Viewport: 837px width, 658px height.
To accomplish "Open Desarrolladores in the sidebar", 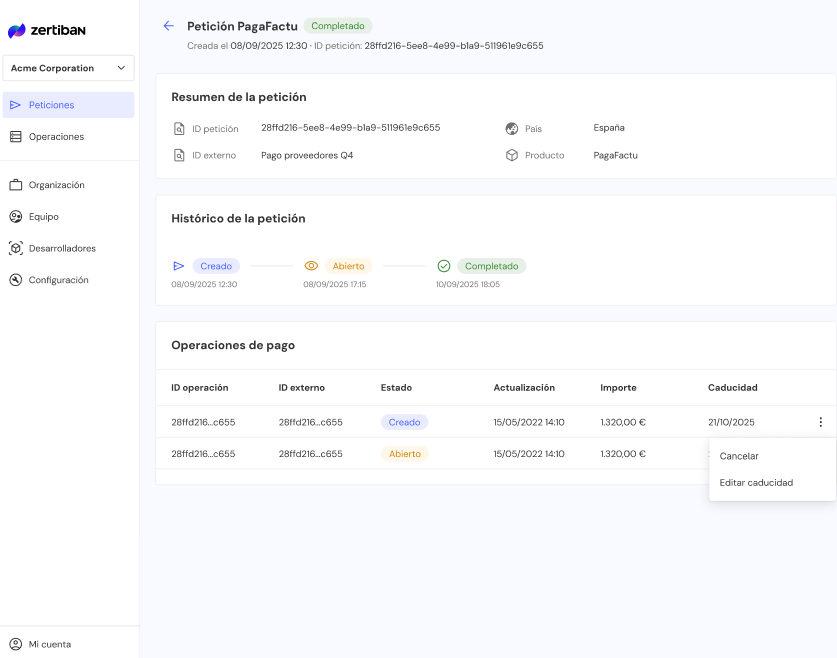I will (62, 248).
